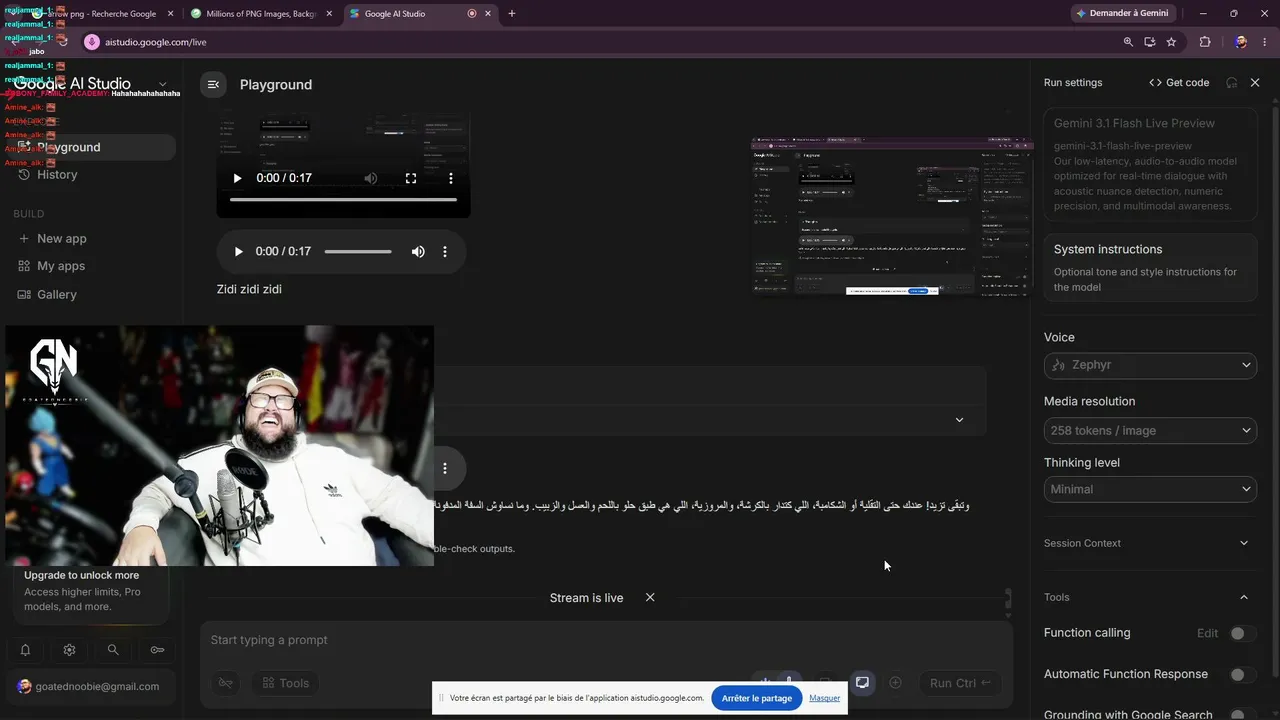This screenshot has height=720, width=1280.
Task: Collapse the sidebar with the menu icon
Action: pos(213,85)
